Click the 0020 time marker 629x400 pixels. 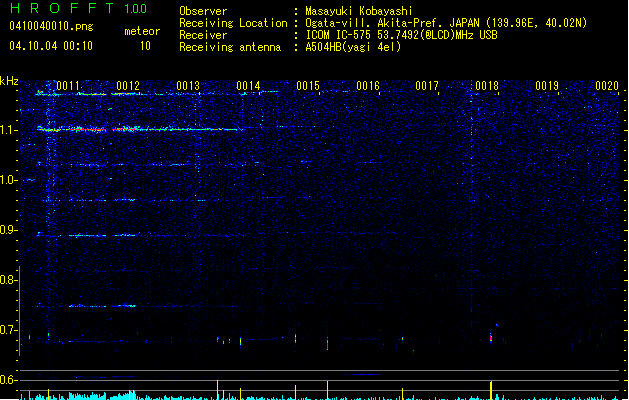pyautogui.click(x=607, y=86)
